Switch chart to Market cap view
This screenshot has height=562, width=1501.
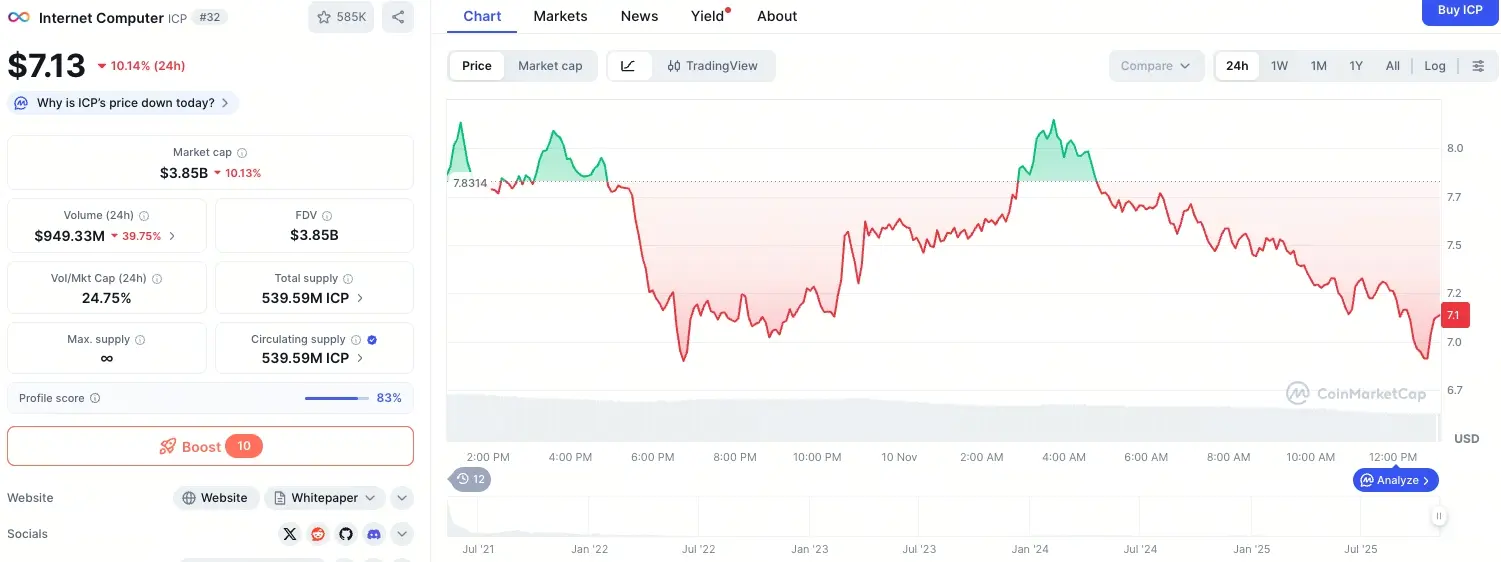[550, 66]
